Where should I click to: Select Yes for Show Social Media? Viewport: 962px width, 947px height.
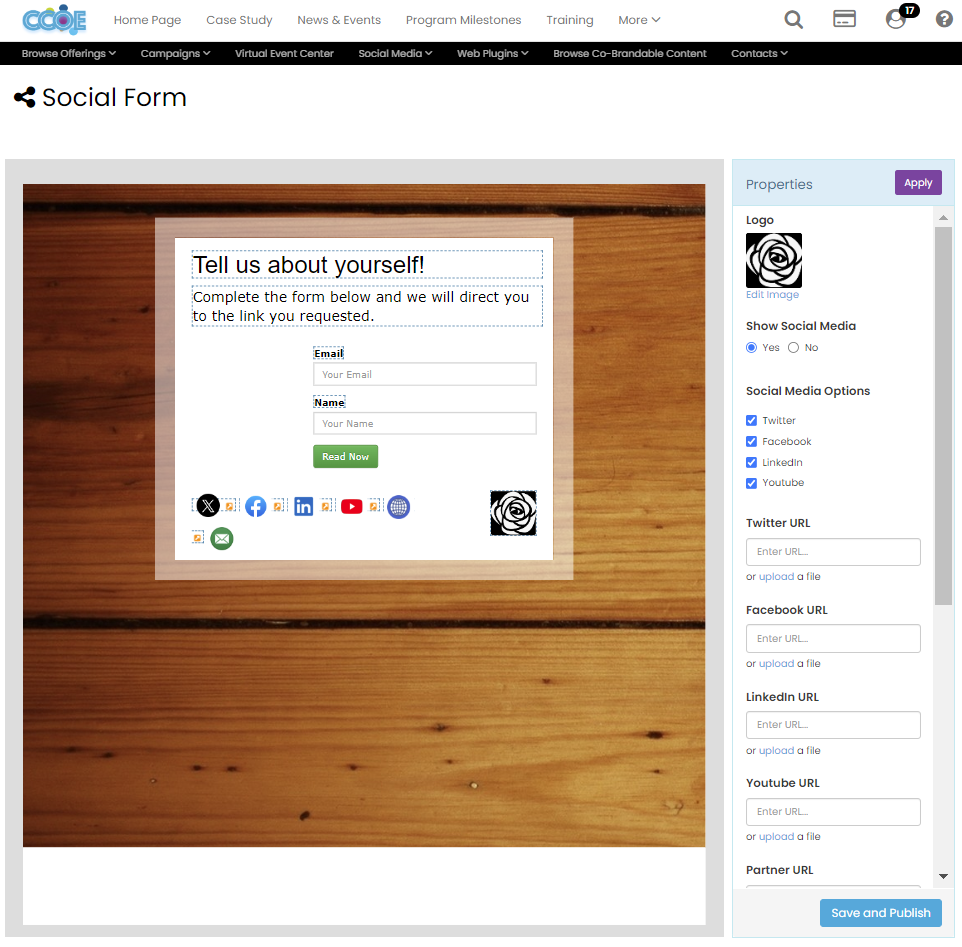752,348
